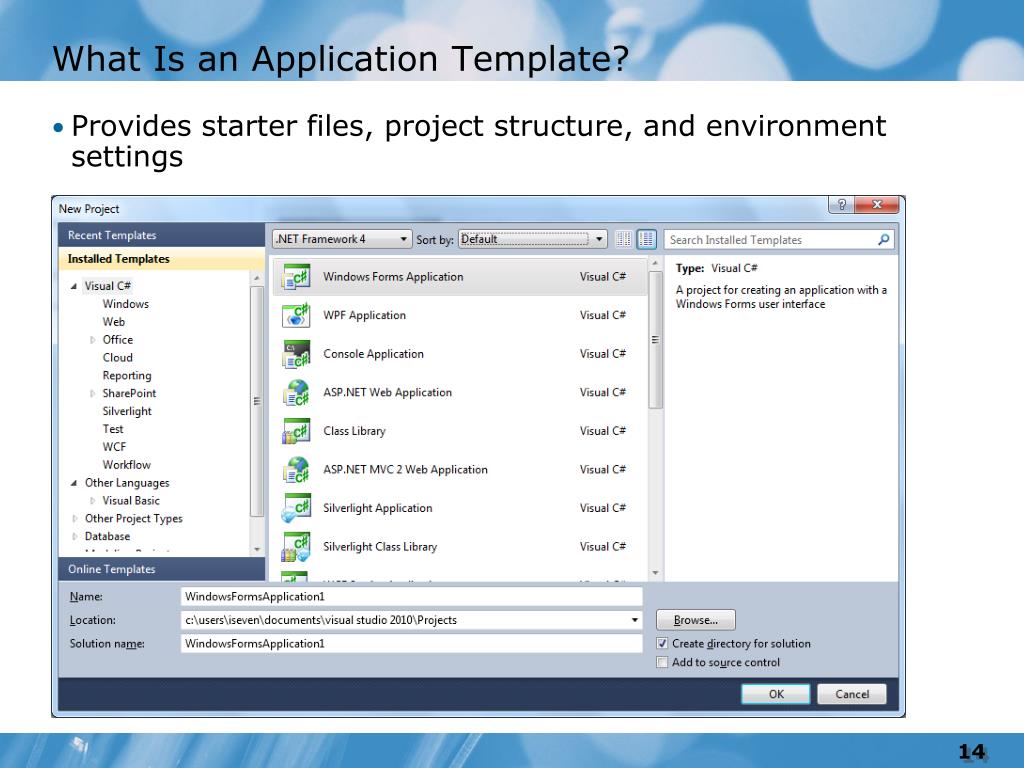This screenshot has height=768, width=1024.
Task: Open the Online Templates section
Action: pos(161,569)
